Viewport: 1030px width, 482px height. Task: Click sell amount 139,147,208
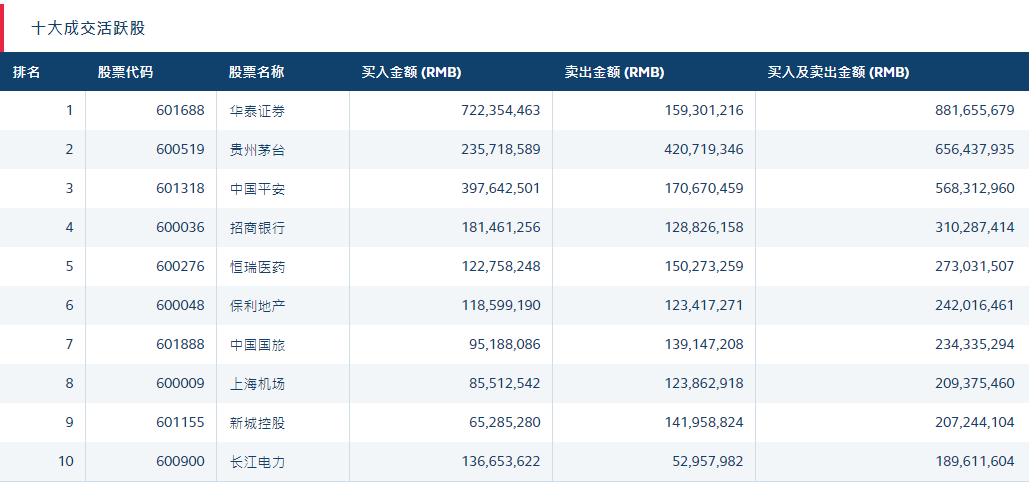click(x=705, y=344)
